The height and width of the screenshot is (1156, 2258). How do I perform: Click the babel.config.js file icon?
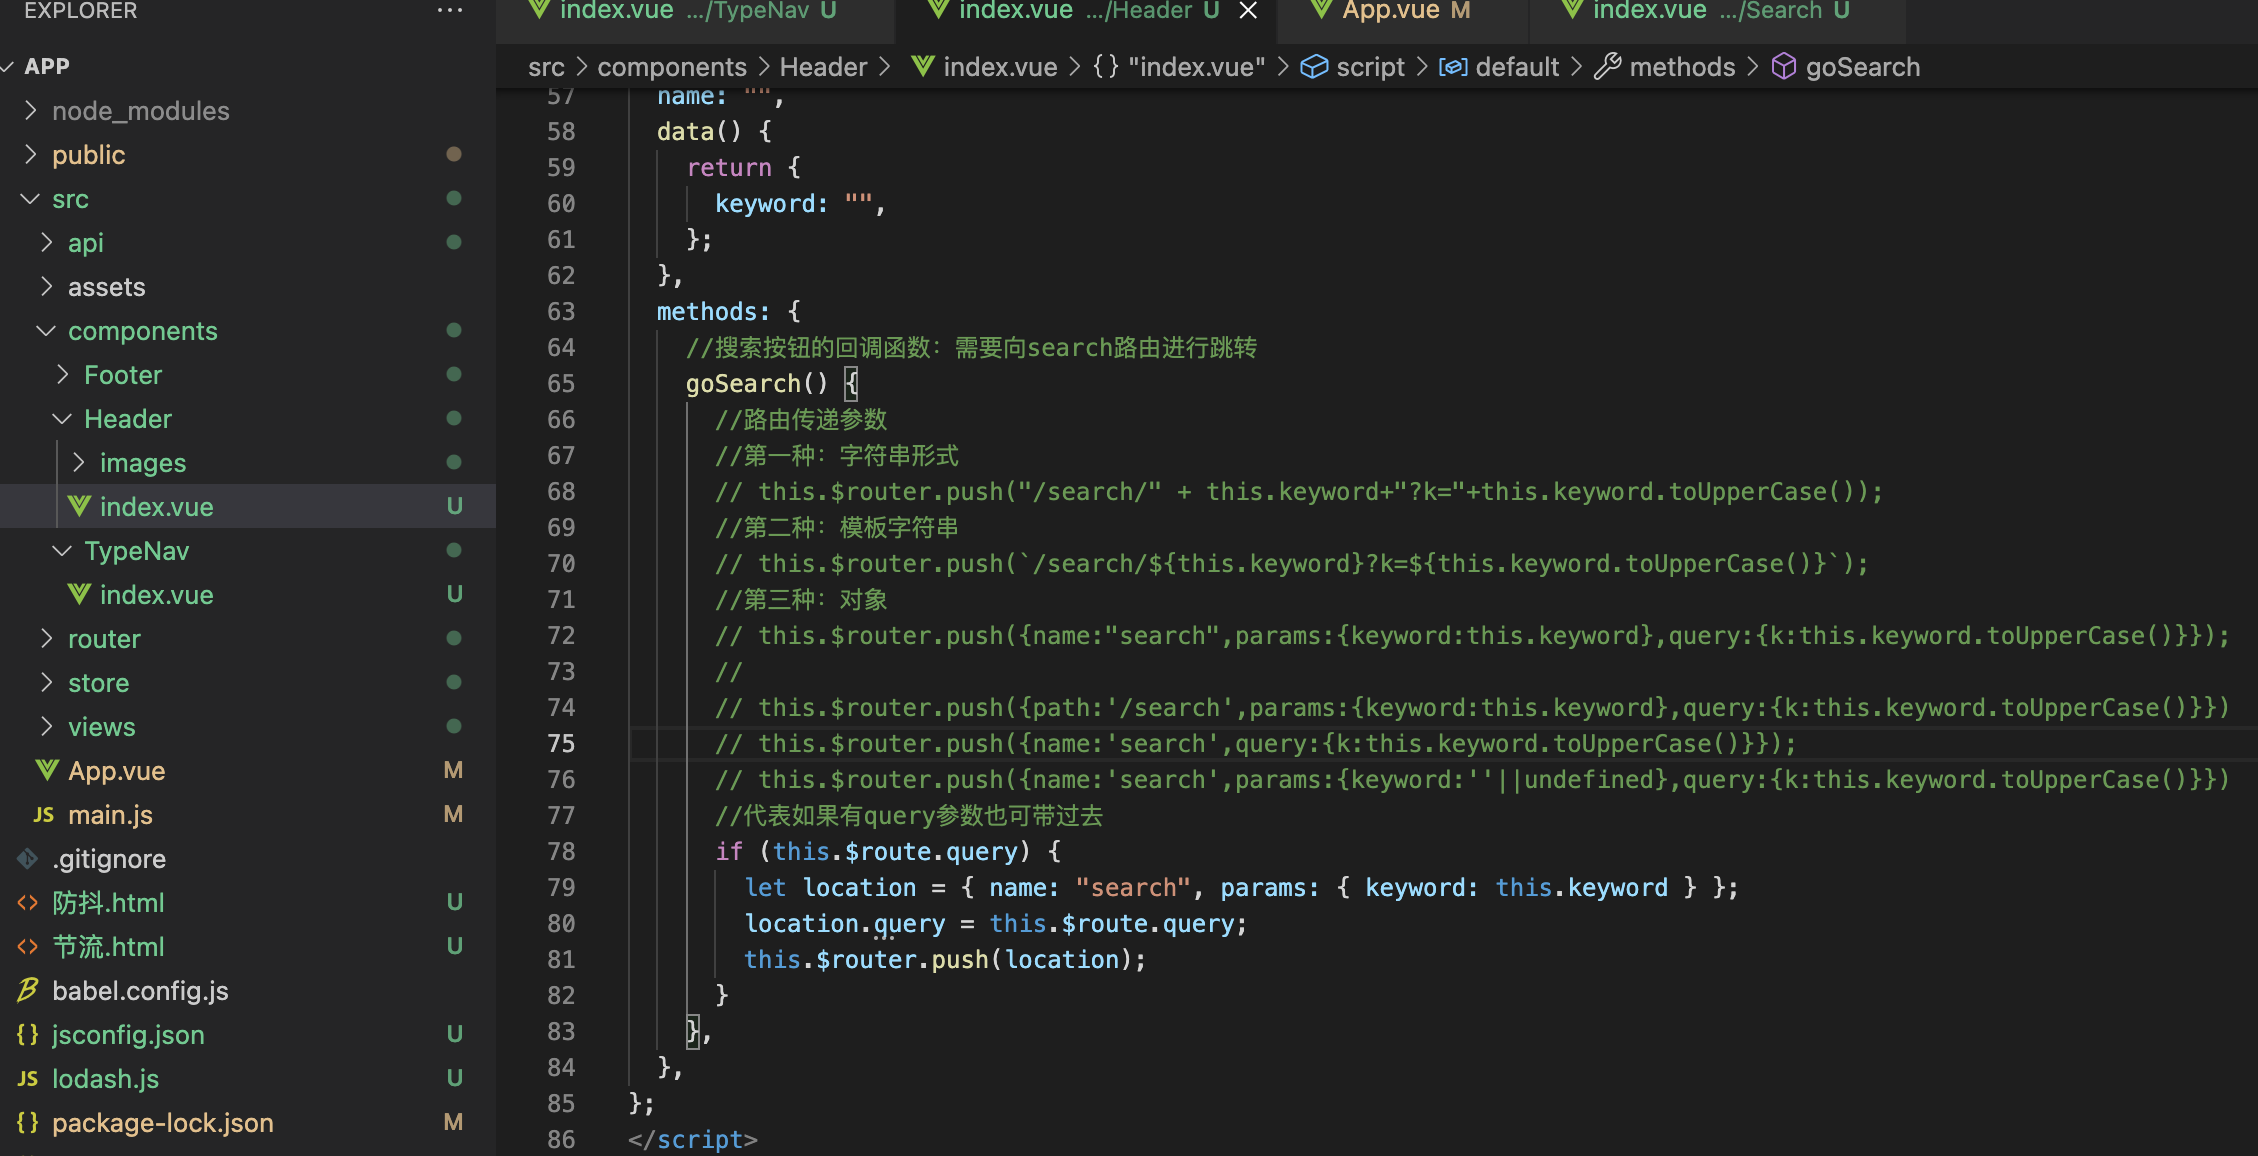(27, 991)
